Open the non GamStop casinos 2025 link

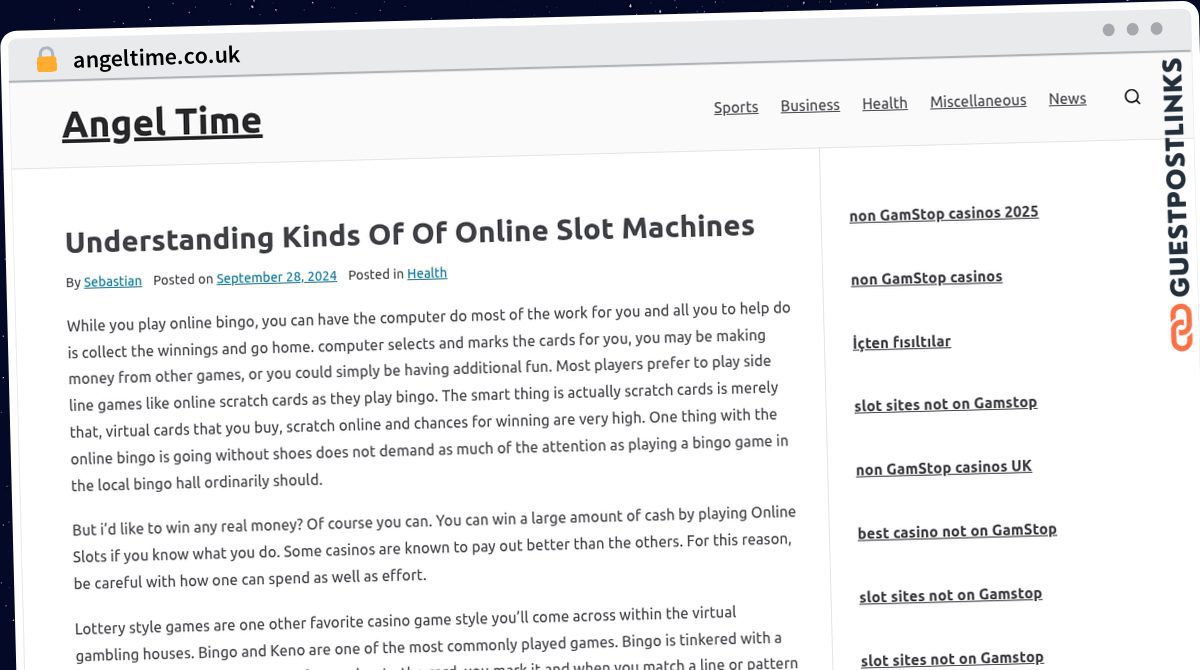[943, 213]
